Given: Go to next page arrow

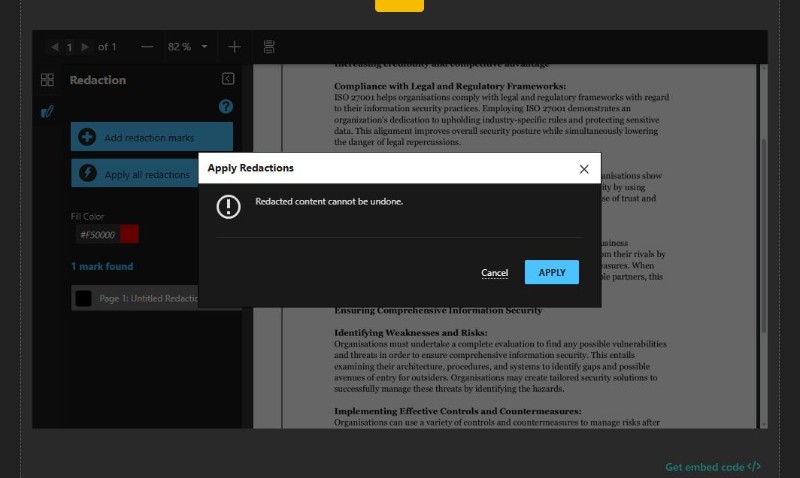Looking at the screenshot, I should pyautogui.click(x=85, y=47).
